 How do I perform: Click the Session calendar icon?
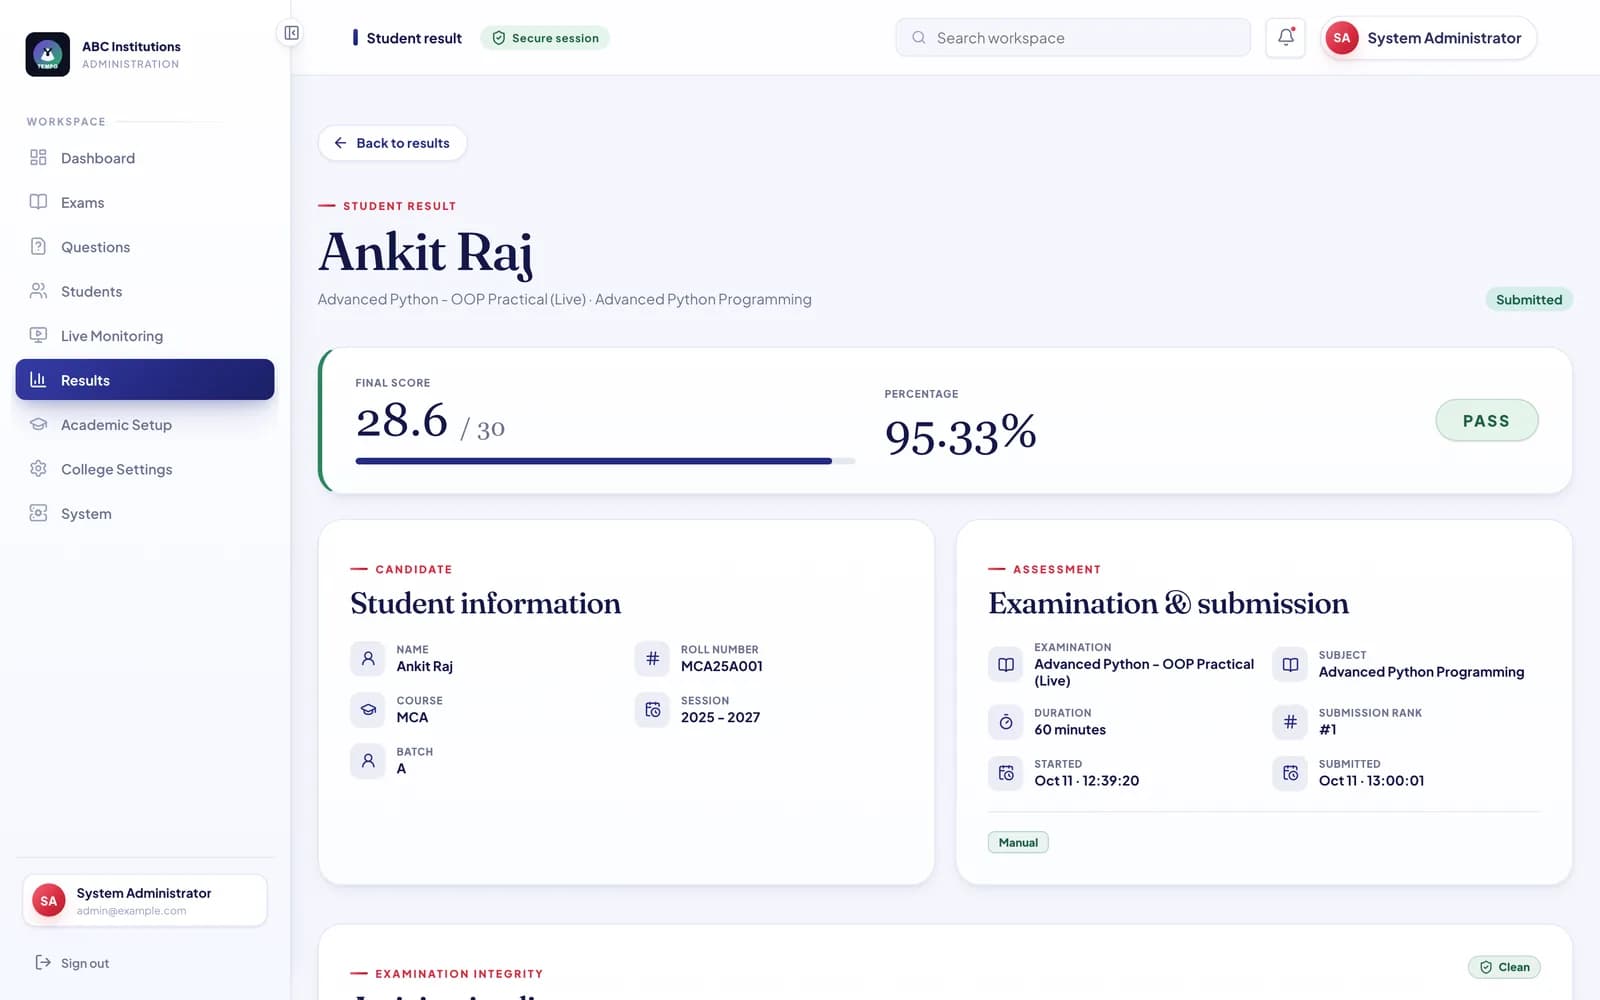(652, 710)
